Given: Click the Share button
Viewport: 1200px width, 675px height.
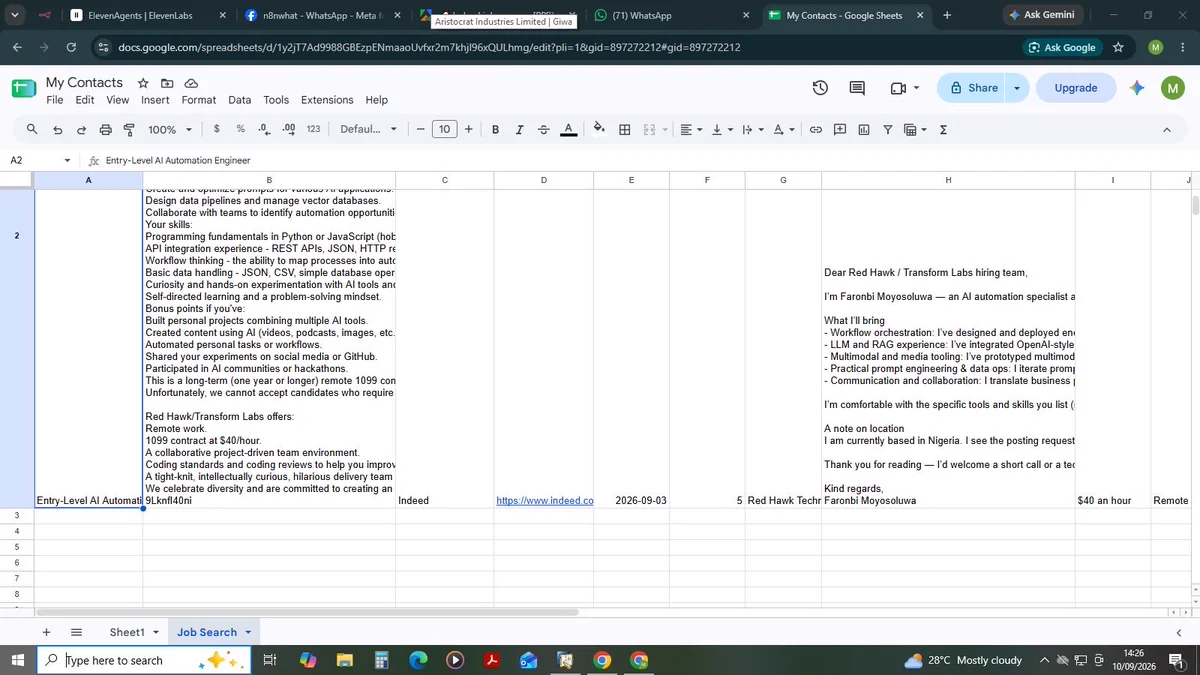Looking at the screenshot, I should point(973,88).
